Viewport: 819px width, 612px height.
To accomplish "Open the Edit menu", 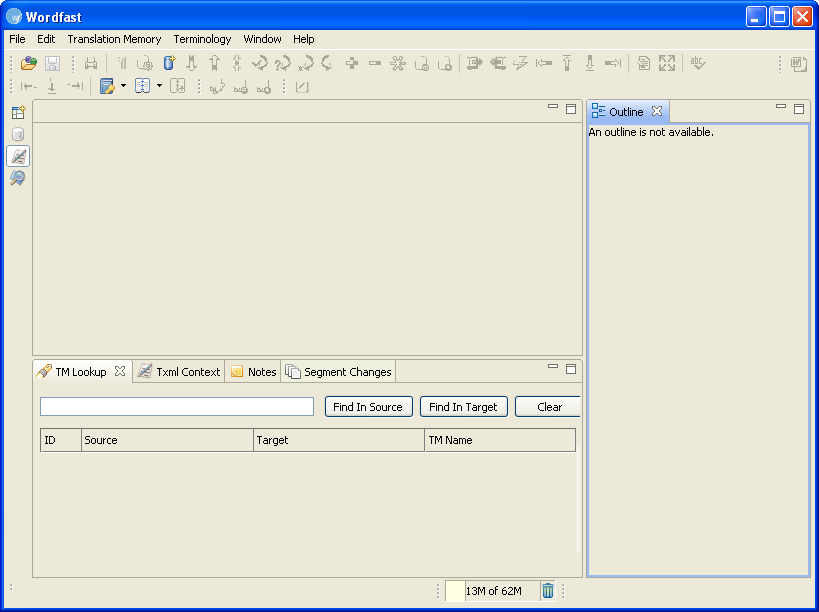I will point(46,39).
